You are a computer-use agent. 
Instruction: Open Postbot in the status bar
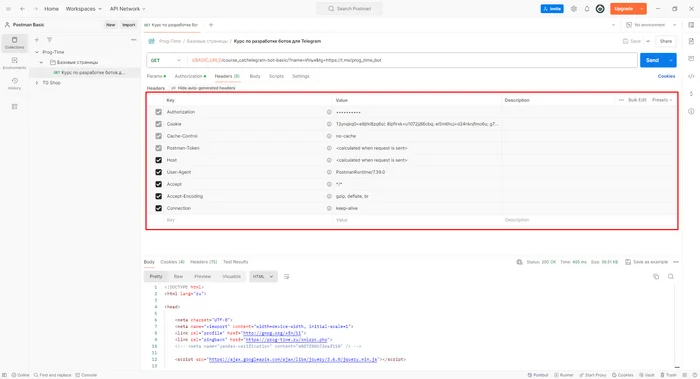(538, 375)
